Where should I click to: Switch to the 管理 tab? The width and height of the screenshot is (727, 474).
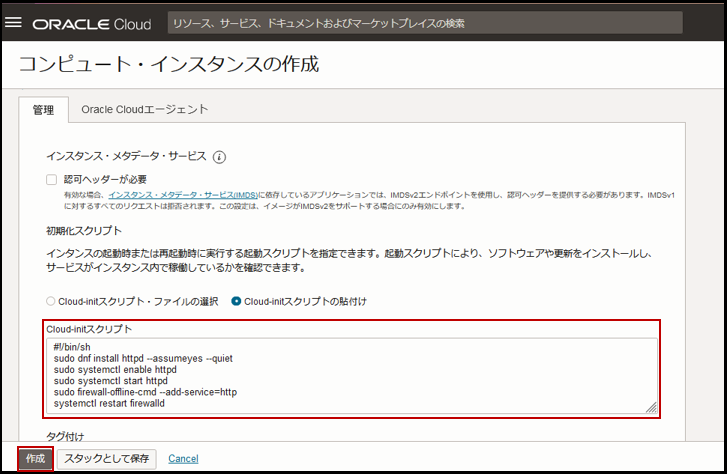44,110
